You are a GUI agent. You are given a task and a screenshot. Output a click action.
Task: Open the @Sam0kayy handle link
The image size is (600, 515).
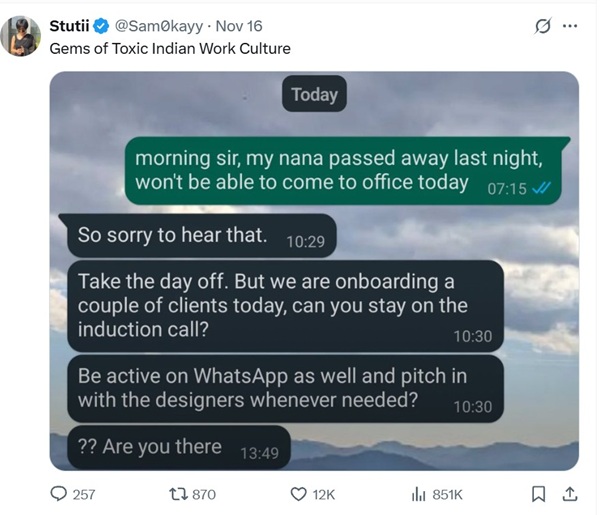(x=158, y=26)
